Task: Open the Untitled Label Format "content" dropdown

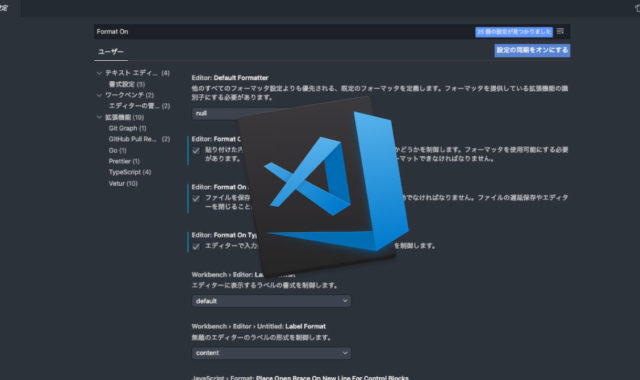Action: point(271,353)
